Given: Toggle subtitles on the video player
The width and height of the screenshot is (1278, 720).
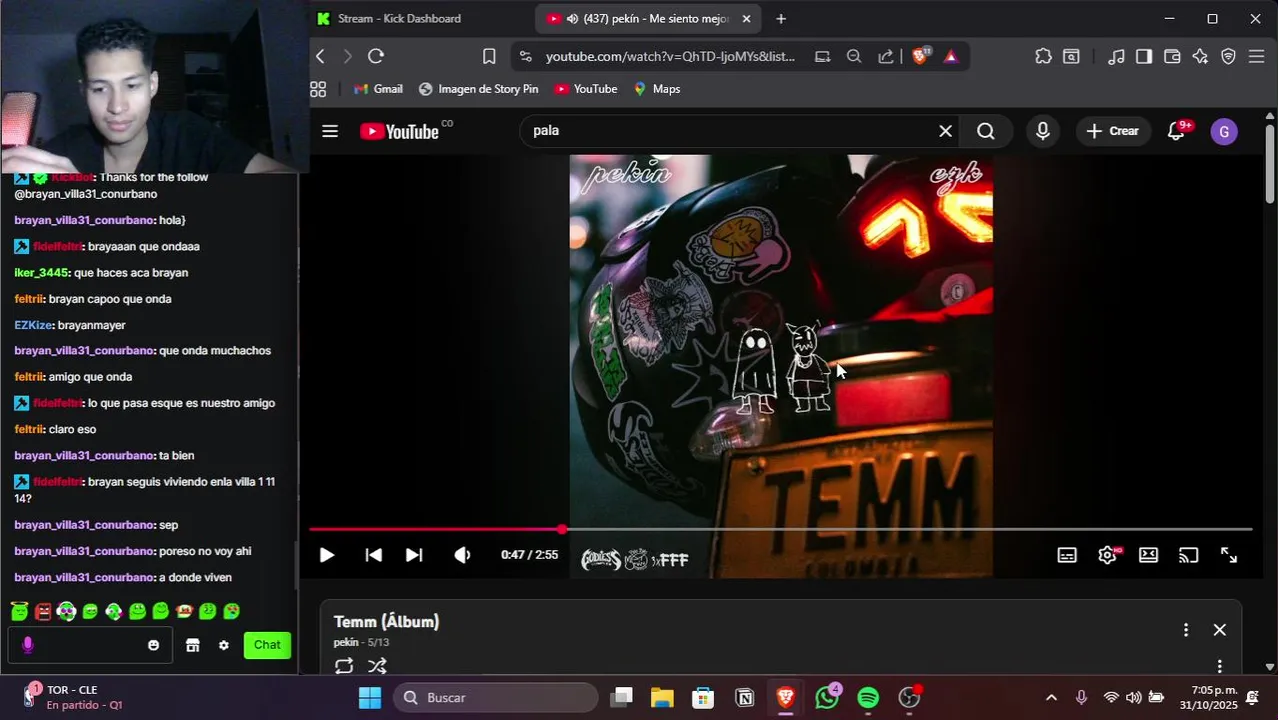Looking at the screenshot, I should 1067,555.
